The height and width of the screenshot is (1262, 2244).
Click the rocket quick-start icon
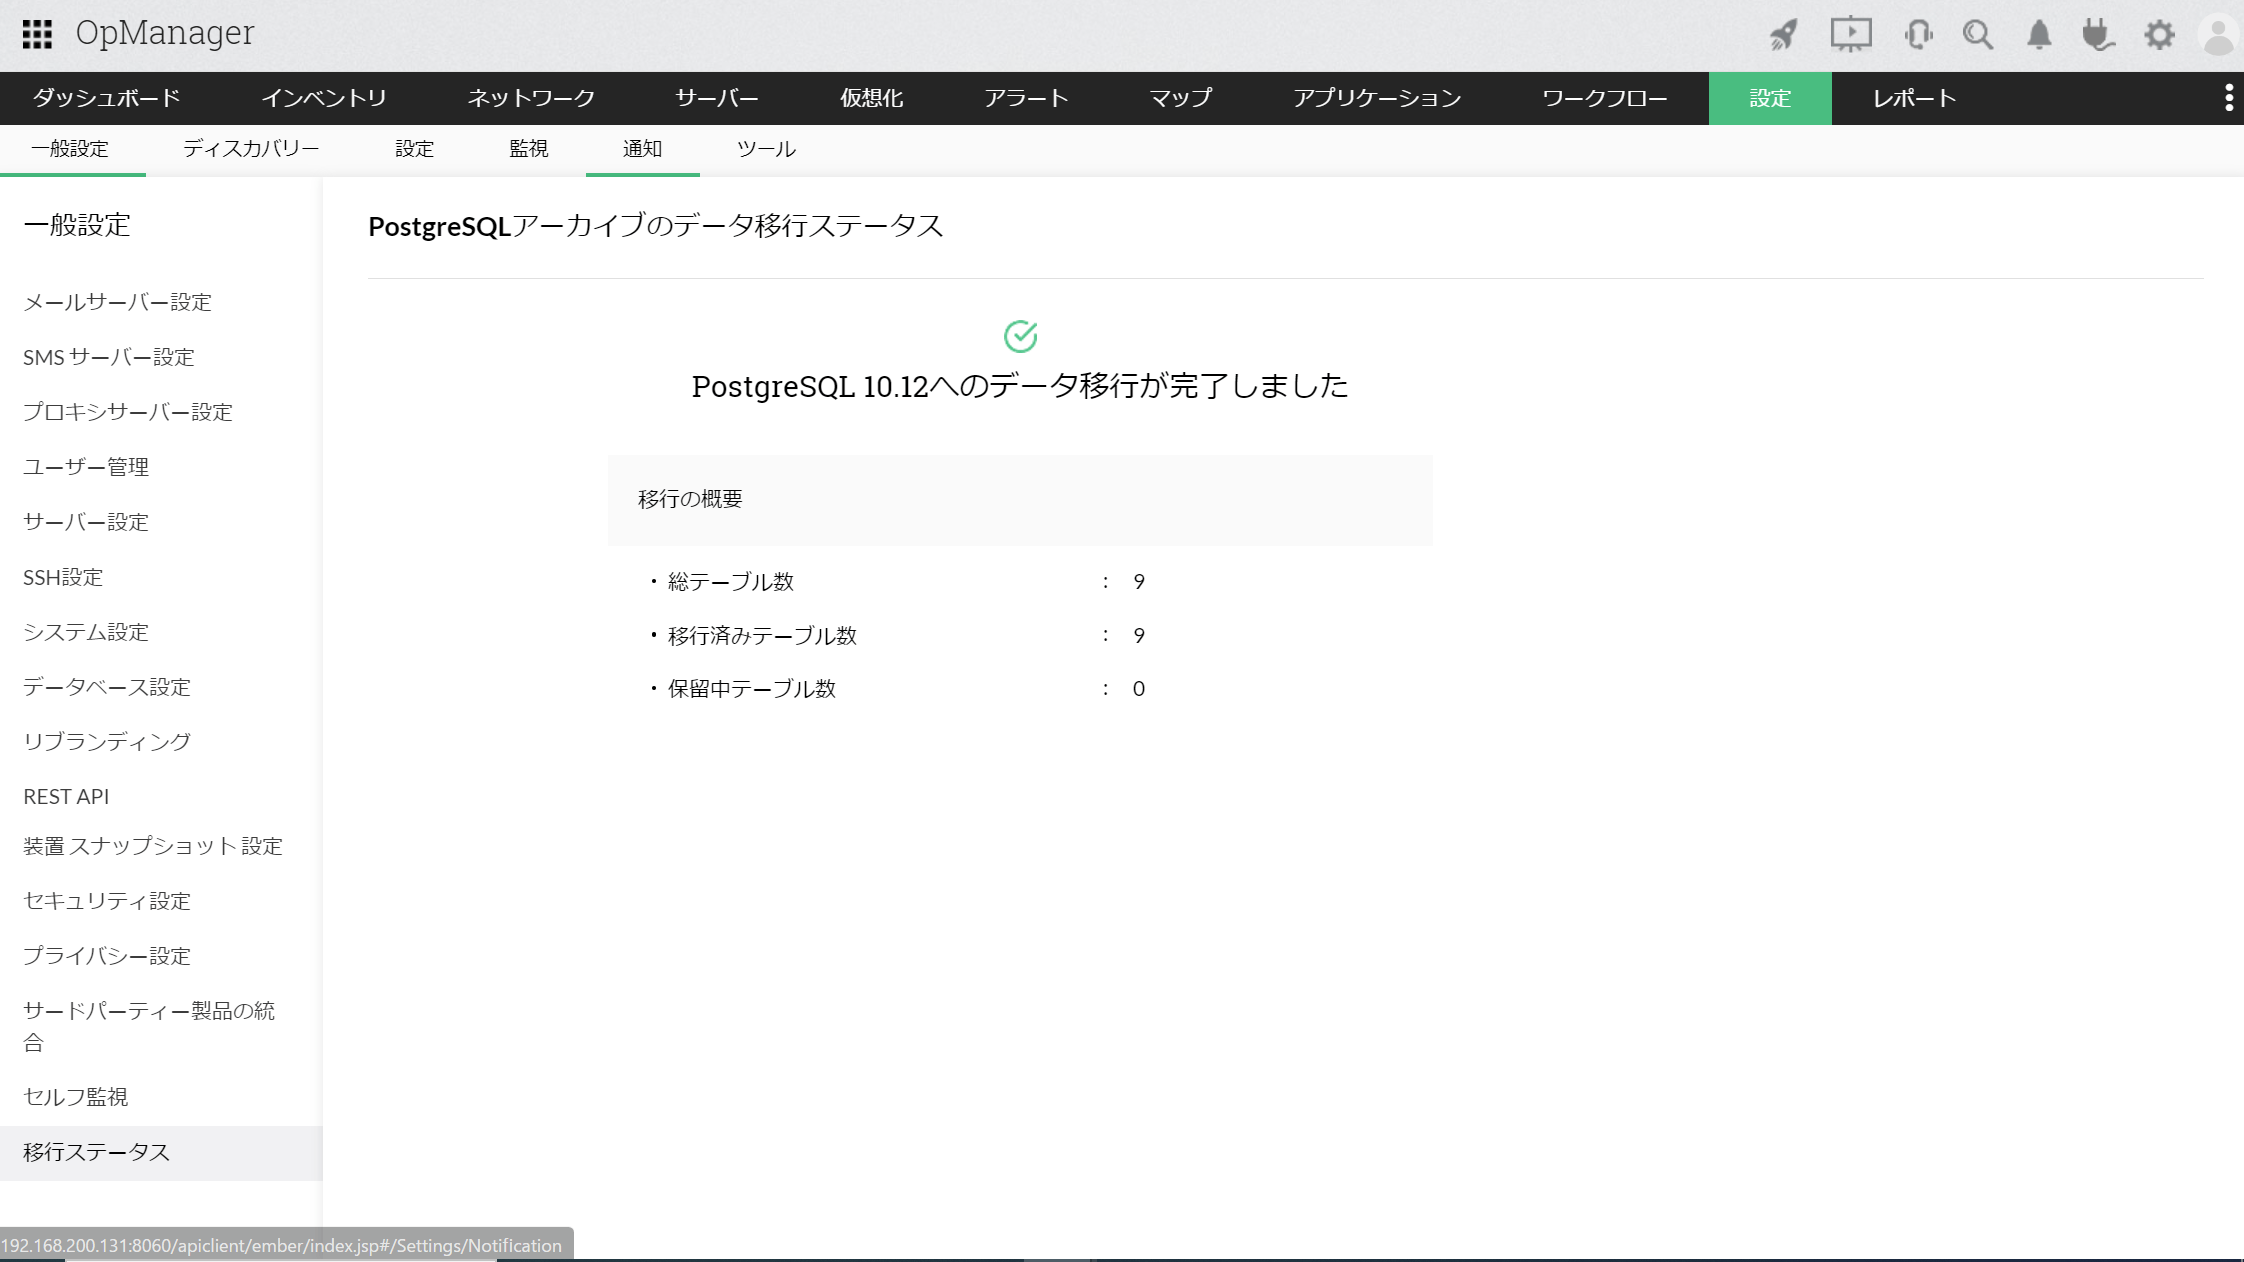click(x=1784, y=35)
